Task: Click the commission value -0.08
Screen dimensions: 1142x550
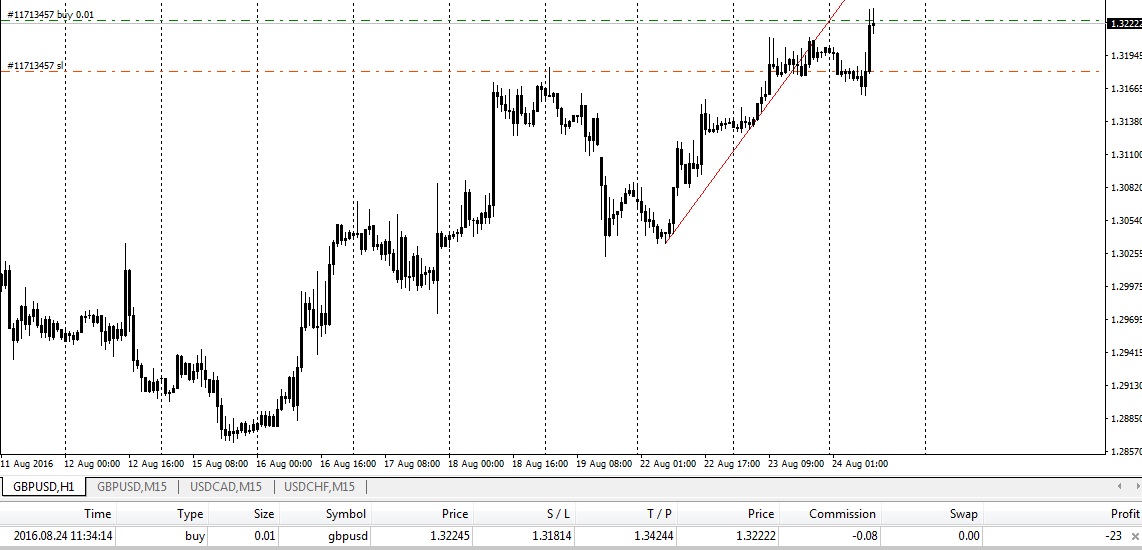Action: coord(863,536)
